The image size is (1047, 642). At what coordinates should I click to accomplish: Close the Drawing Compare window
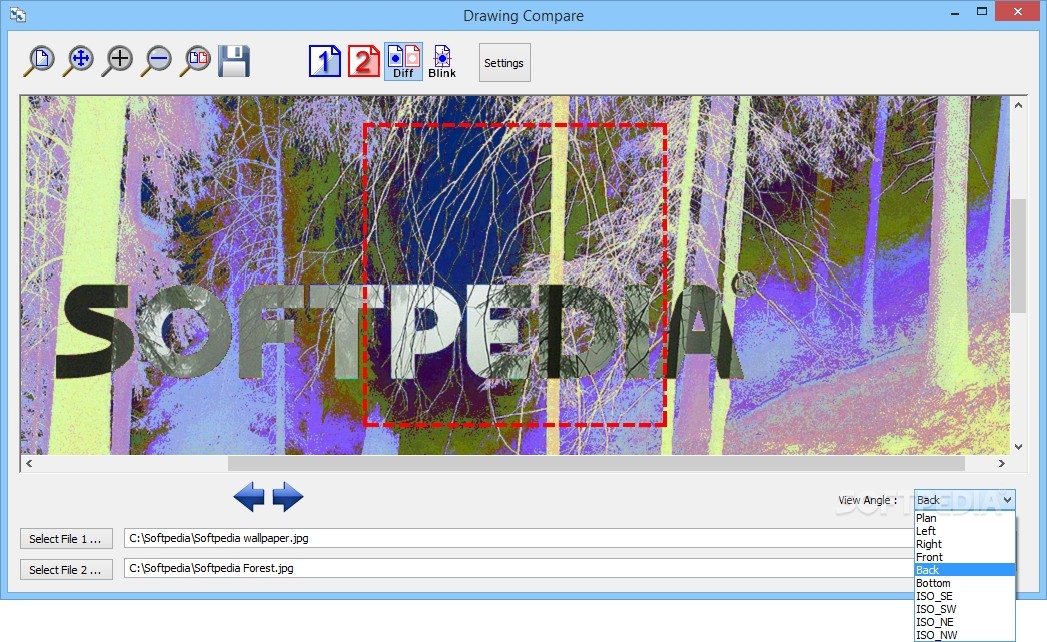click(1018, 11)
